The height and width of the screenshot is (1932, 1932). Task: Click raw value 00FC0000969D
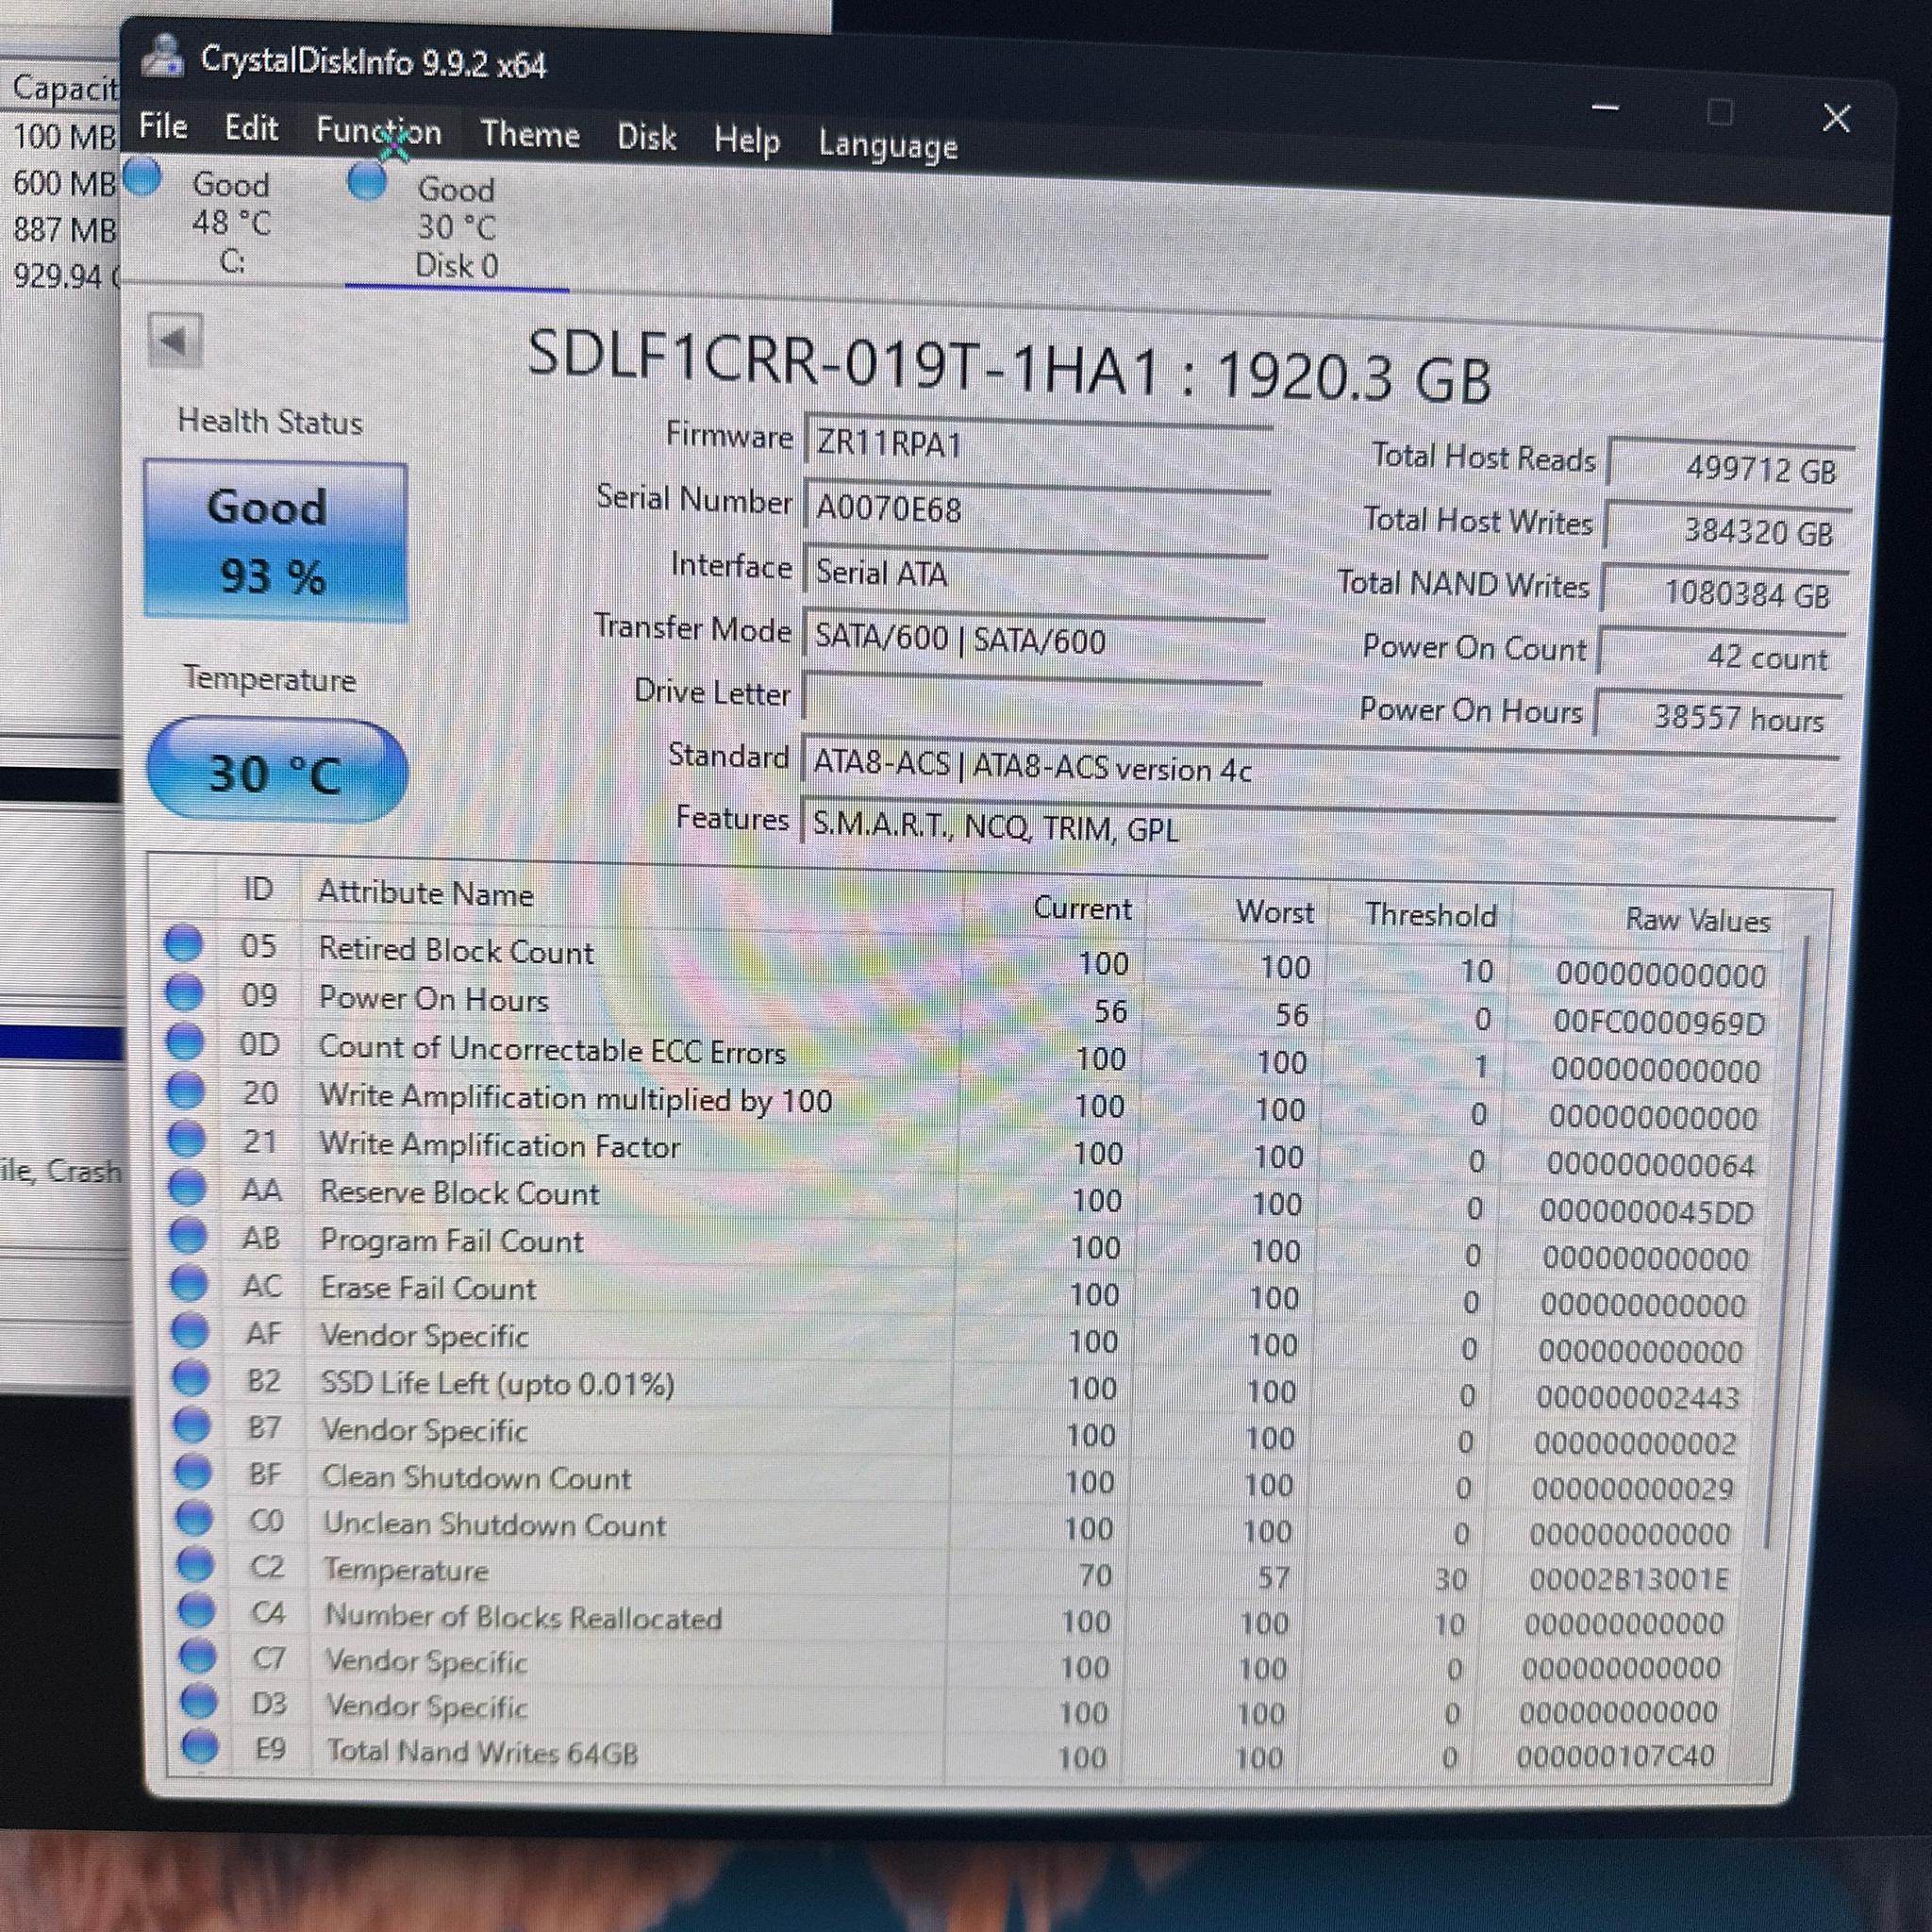(1659, 1021)
